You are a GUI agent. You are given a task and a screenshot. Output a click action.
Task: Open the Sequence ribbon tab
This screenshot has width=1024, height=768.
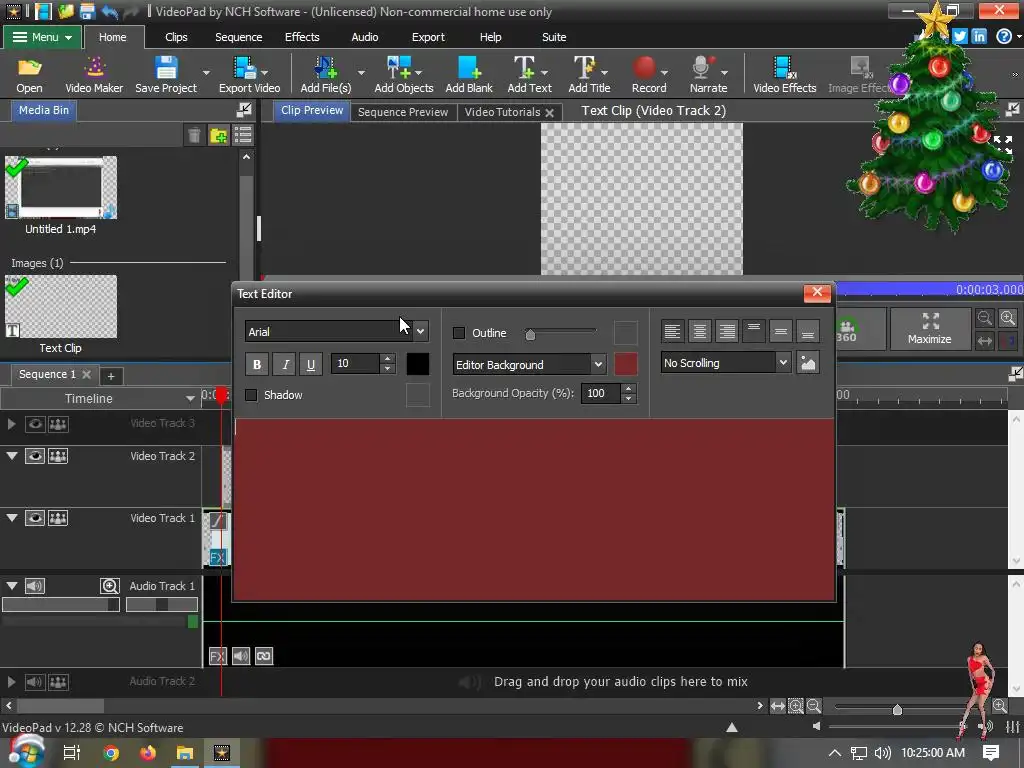point(238,37)
